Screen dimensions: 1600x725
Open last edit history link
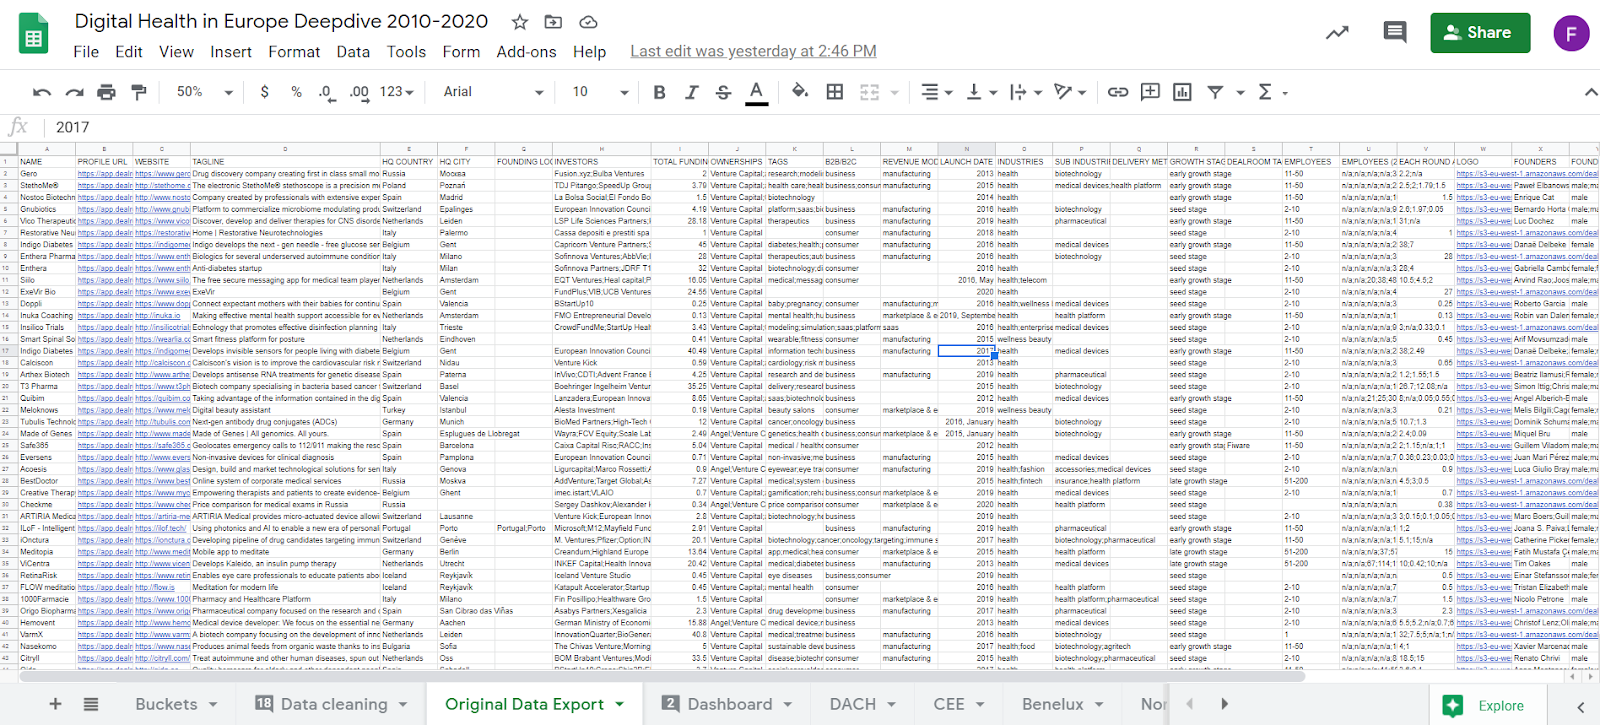click(753, 52)
